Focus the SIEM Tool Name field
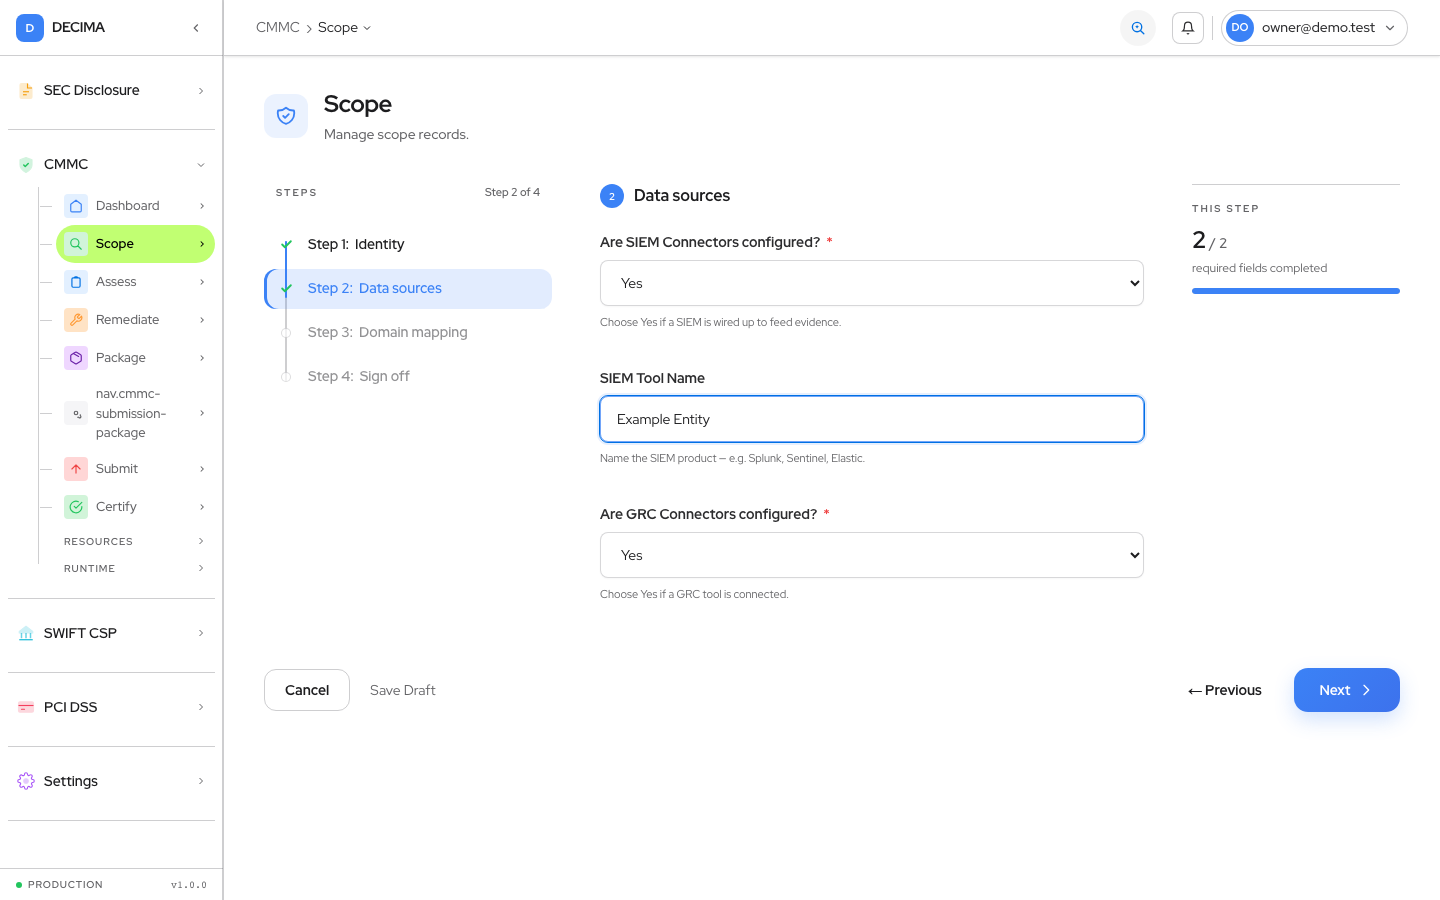 click(872, 419)
